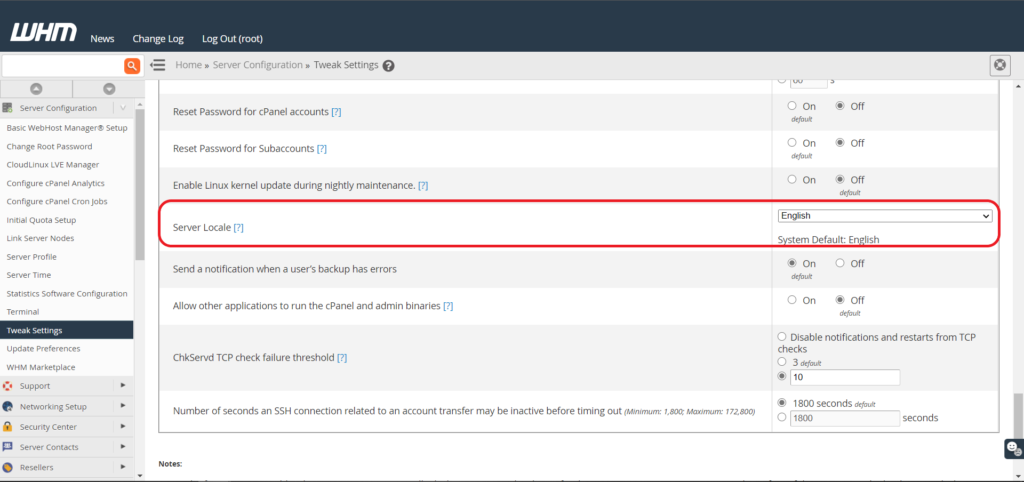Open the Change Log menu item
Image resolution: width=1024 pixels, height=482 pixels.
[x=158, y=39]
